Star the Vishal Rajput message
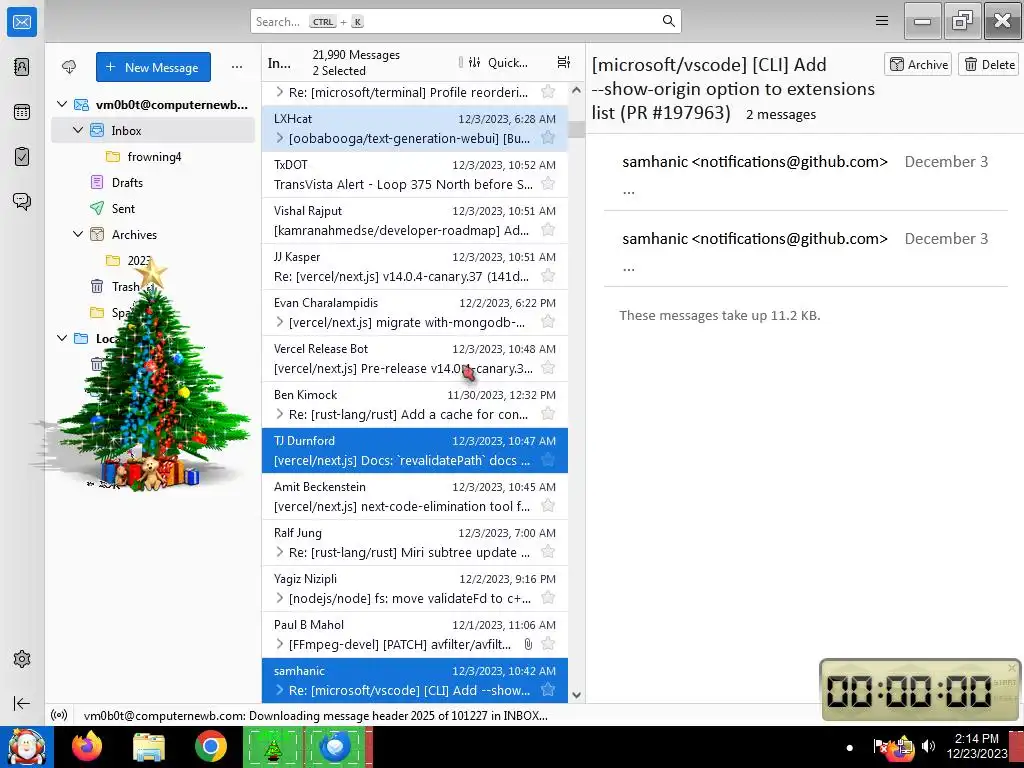Screen dimensions: 1024x768 tap(549, 230)
